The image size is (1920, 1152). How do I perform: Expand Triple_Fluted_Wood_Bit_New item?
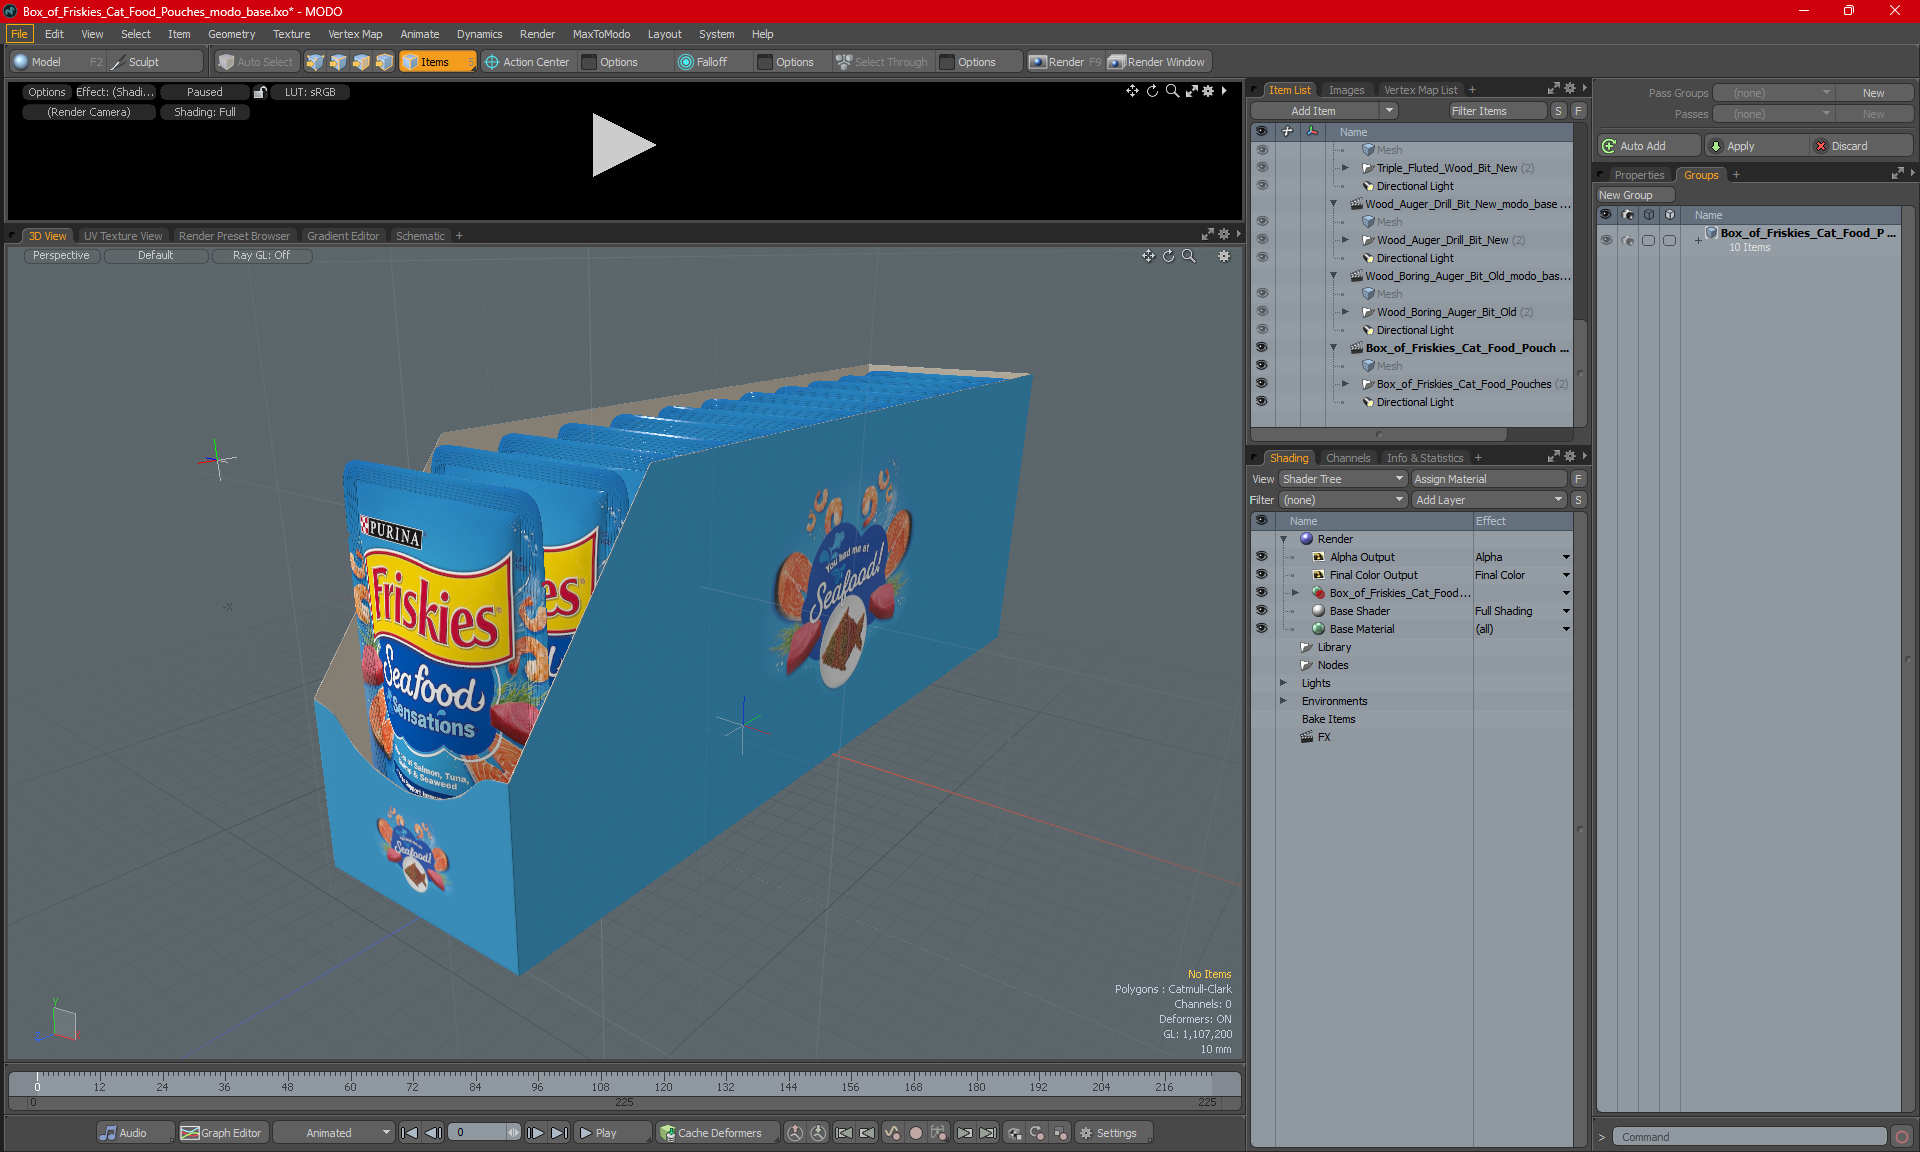tap(1345, 168)
